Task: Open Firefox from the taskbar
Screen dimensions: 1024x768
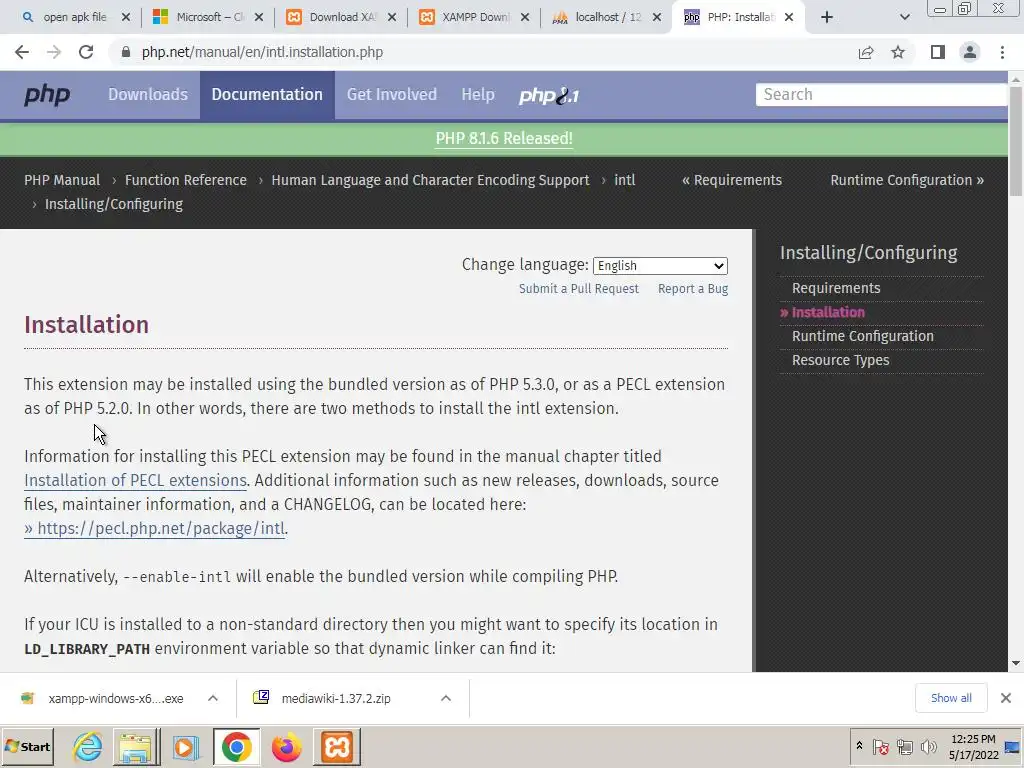Action: tap(286, 747)
